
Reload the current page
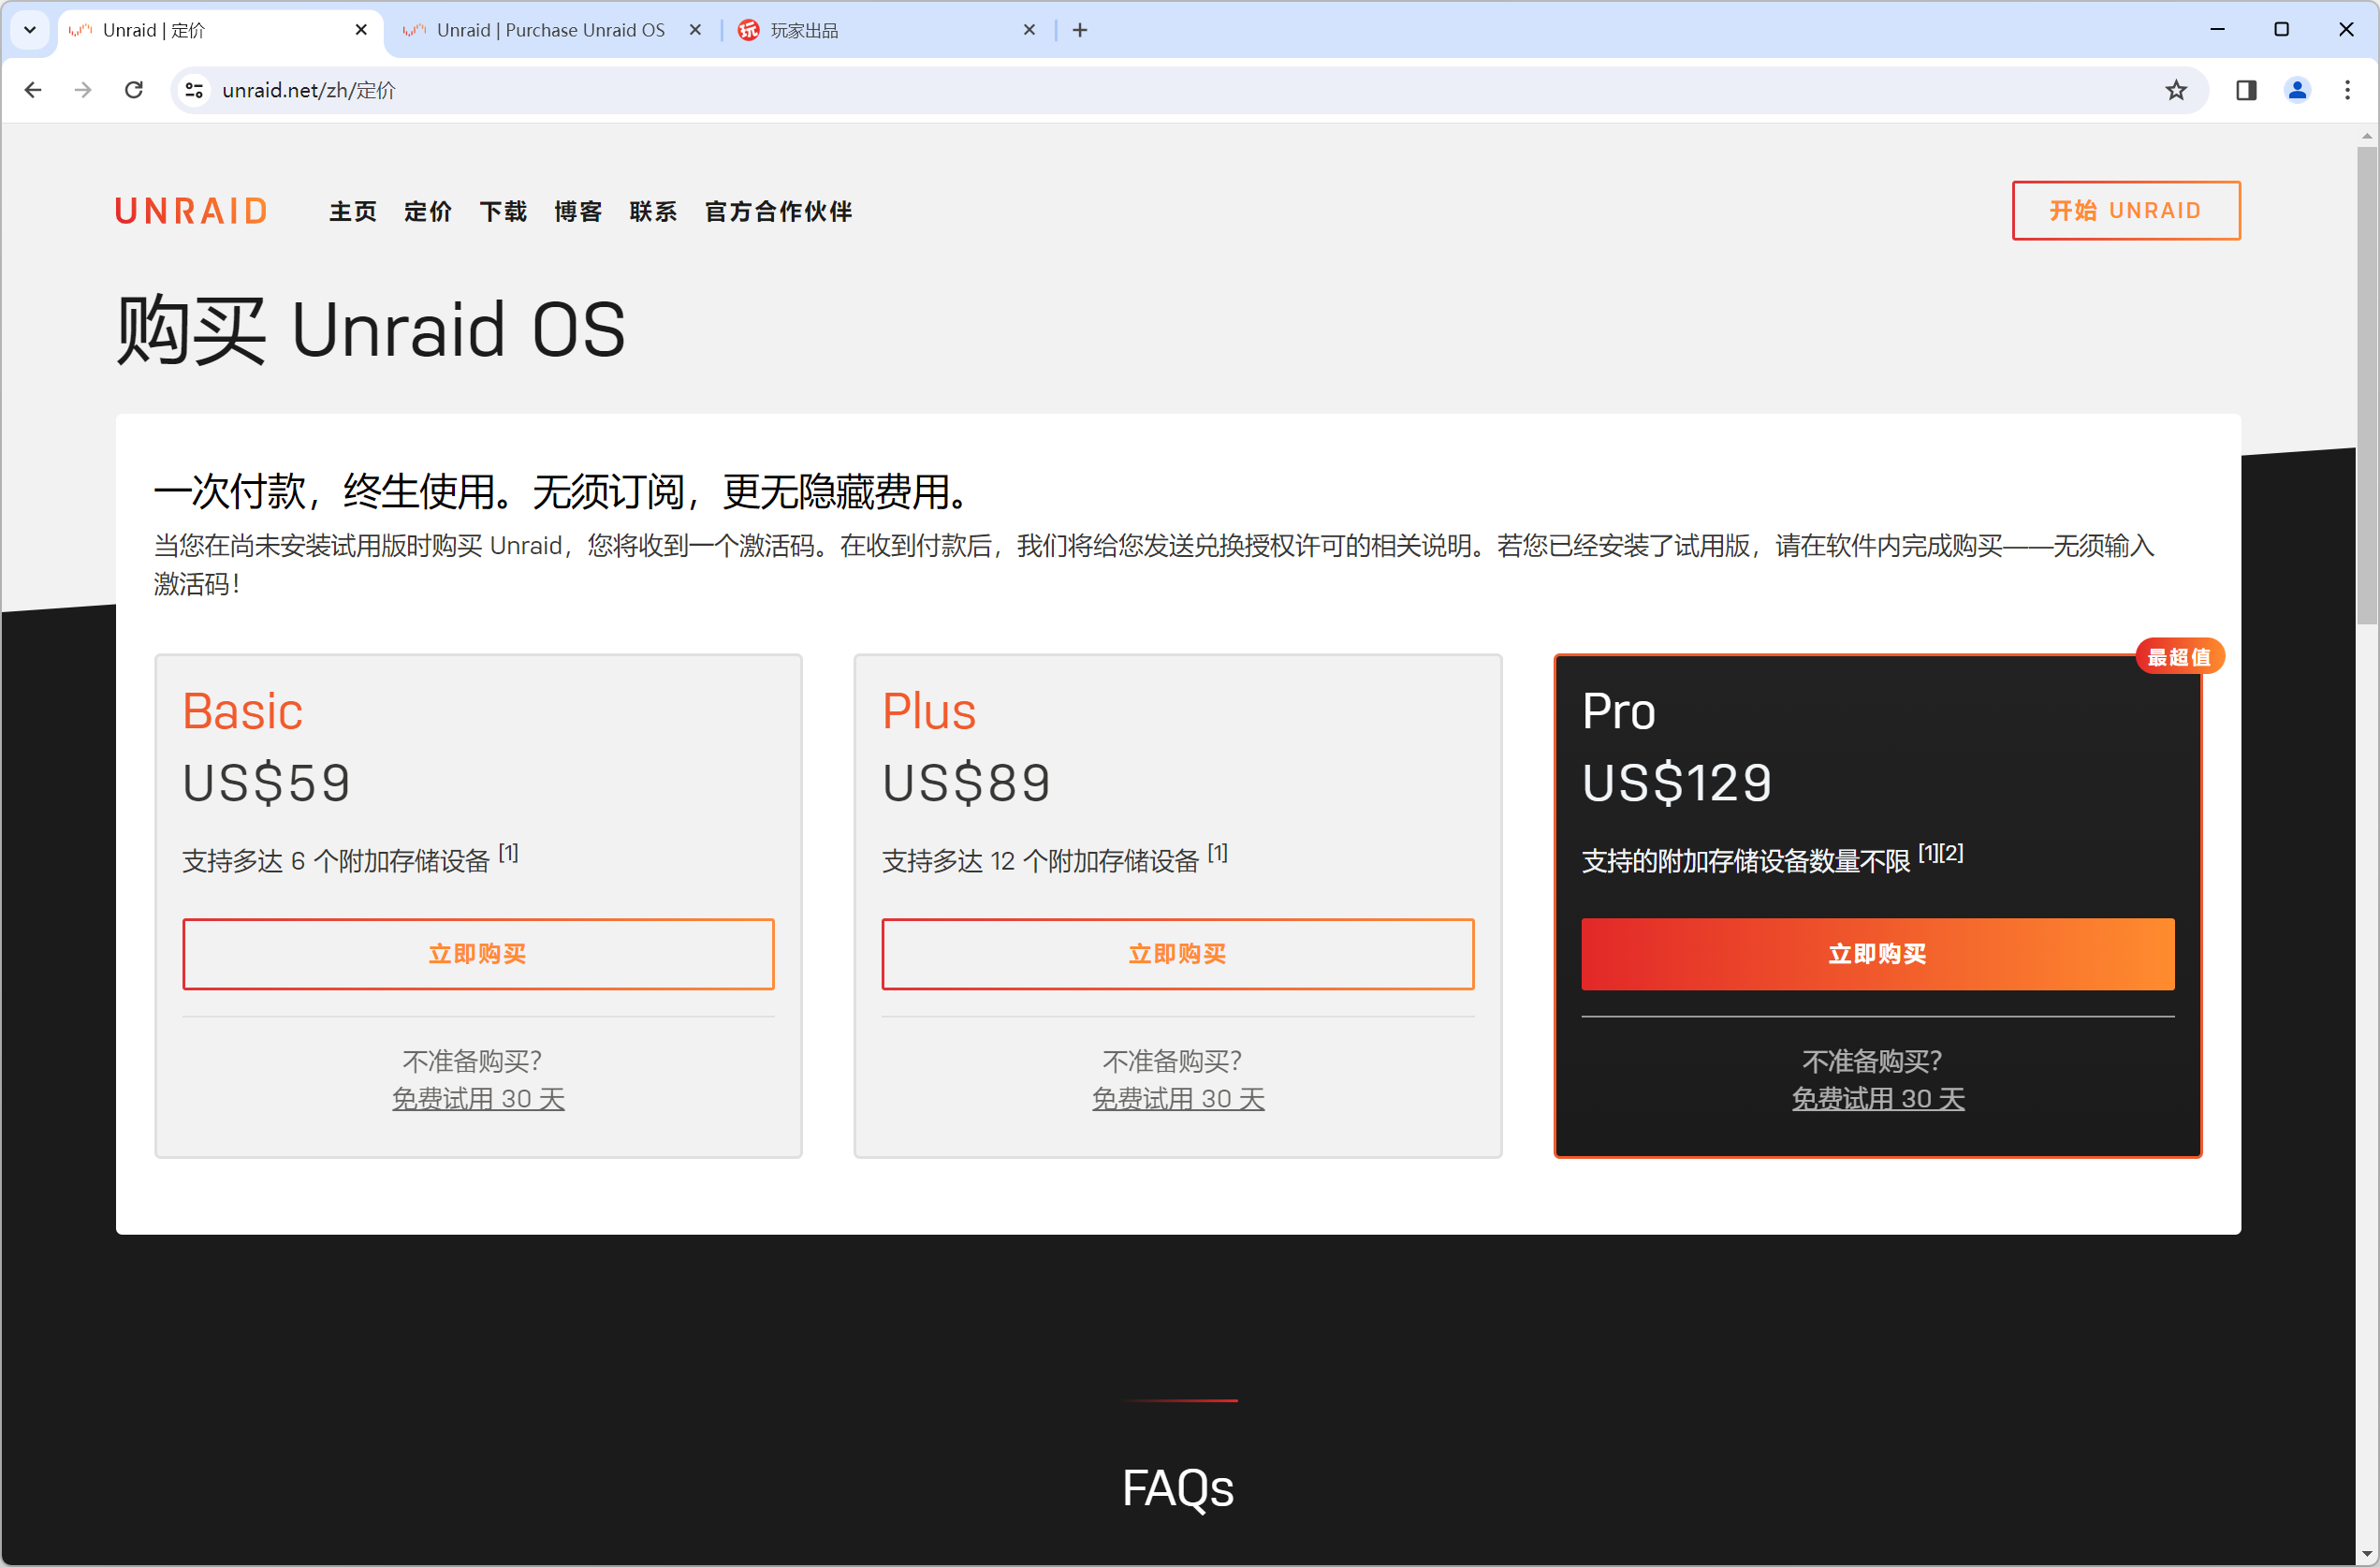133,90
